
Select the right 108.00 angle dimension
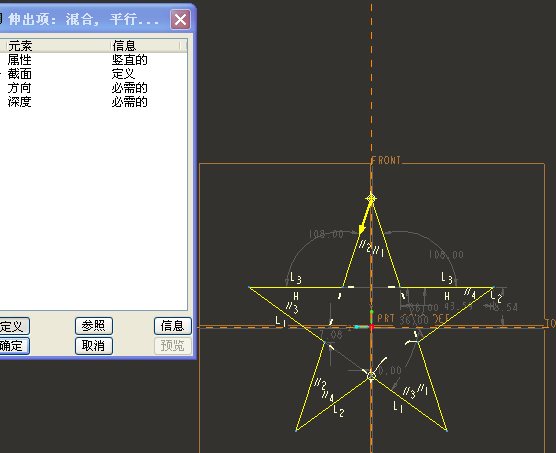[446, 255]
